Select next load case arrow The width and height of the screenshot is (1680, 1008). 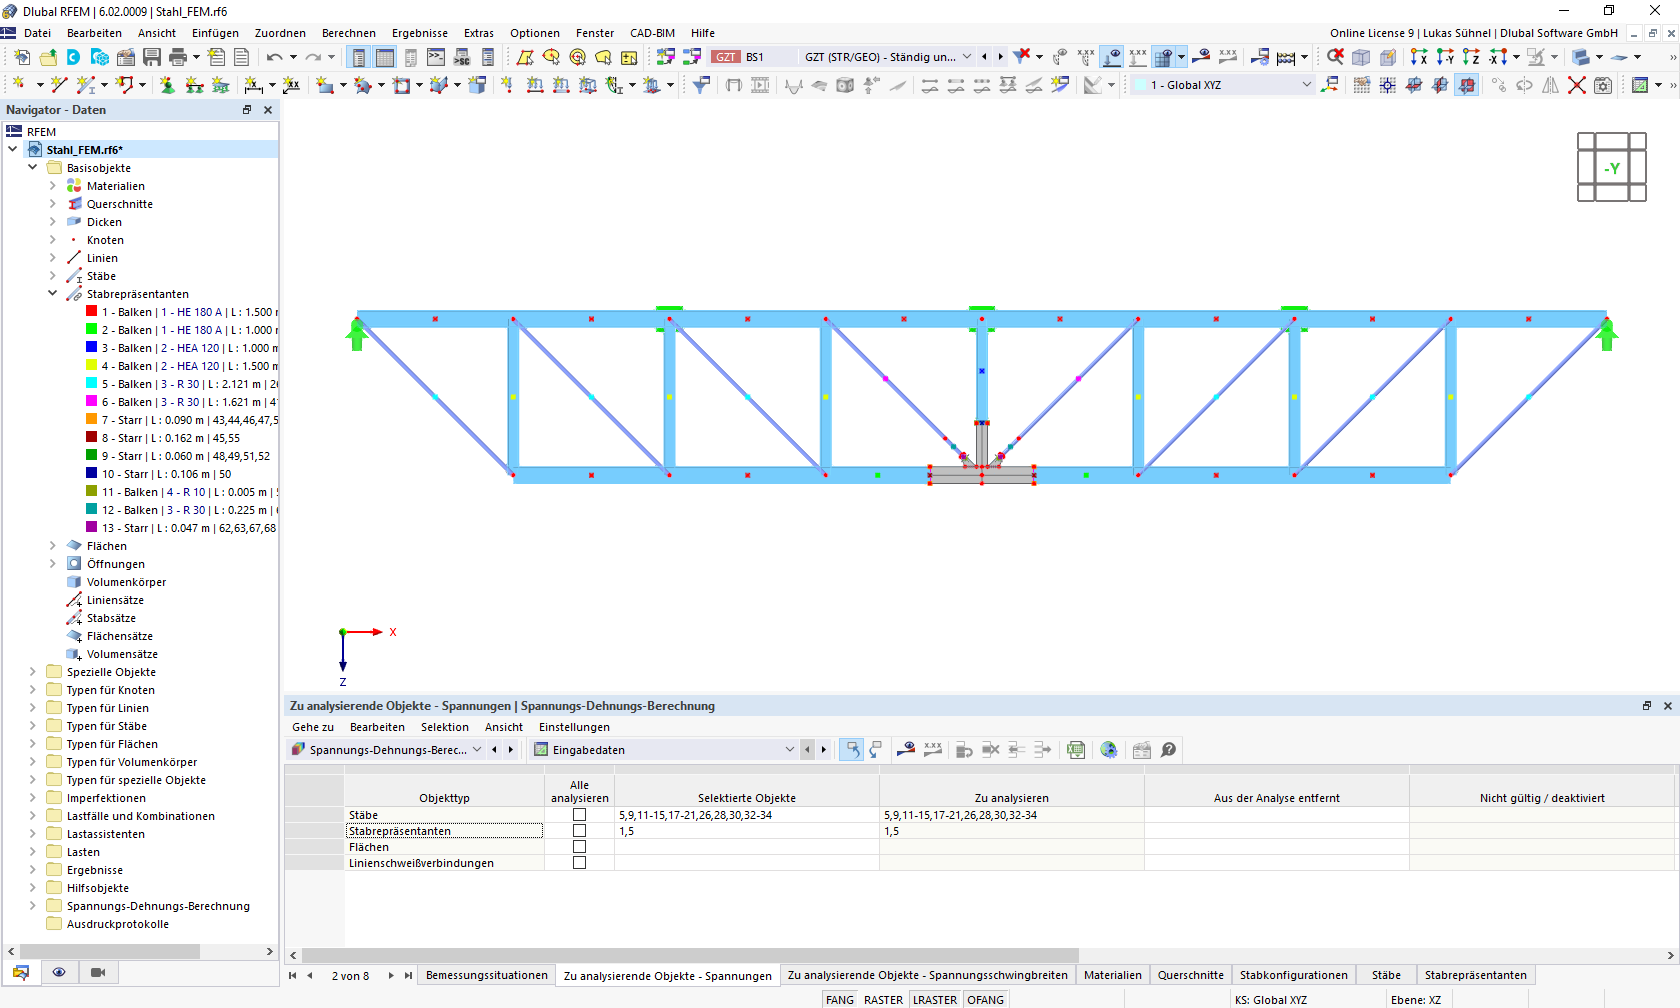tap(1001, 57)
